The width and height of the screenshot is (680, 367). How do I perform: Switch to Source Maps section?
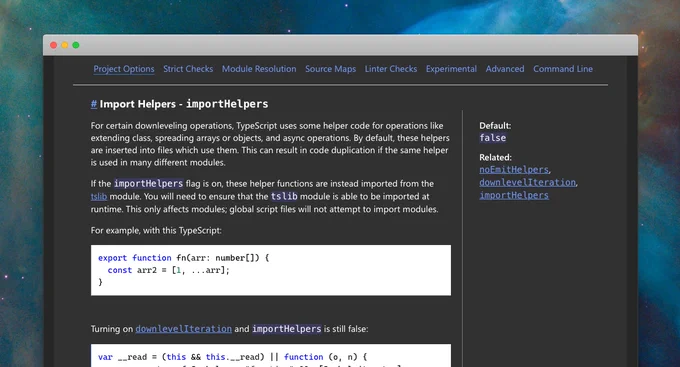click(330, 69)
